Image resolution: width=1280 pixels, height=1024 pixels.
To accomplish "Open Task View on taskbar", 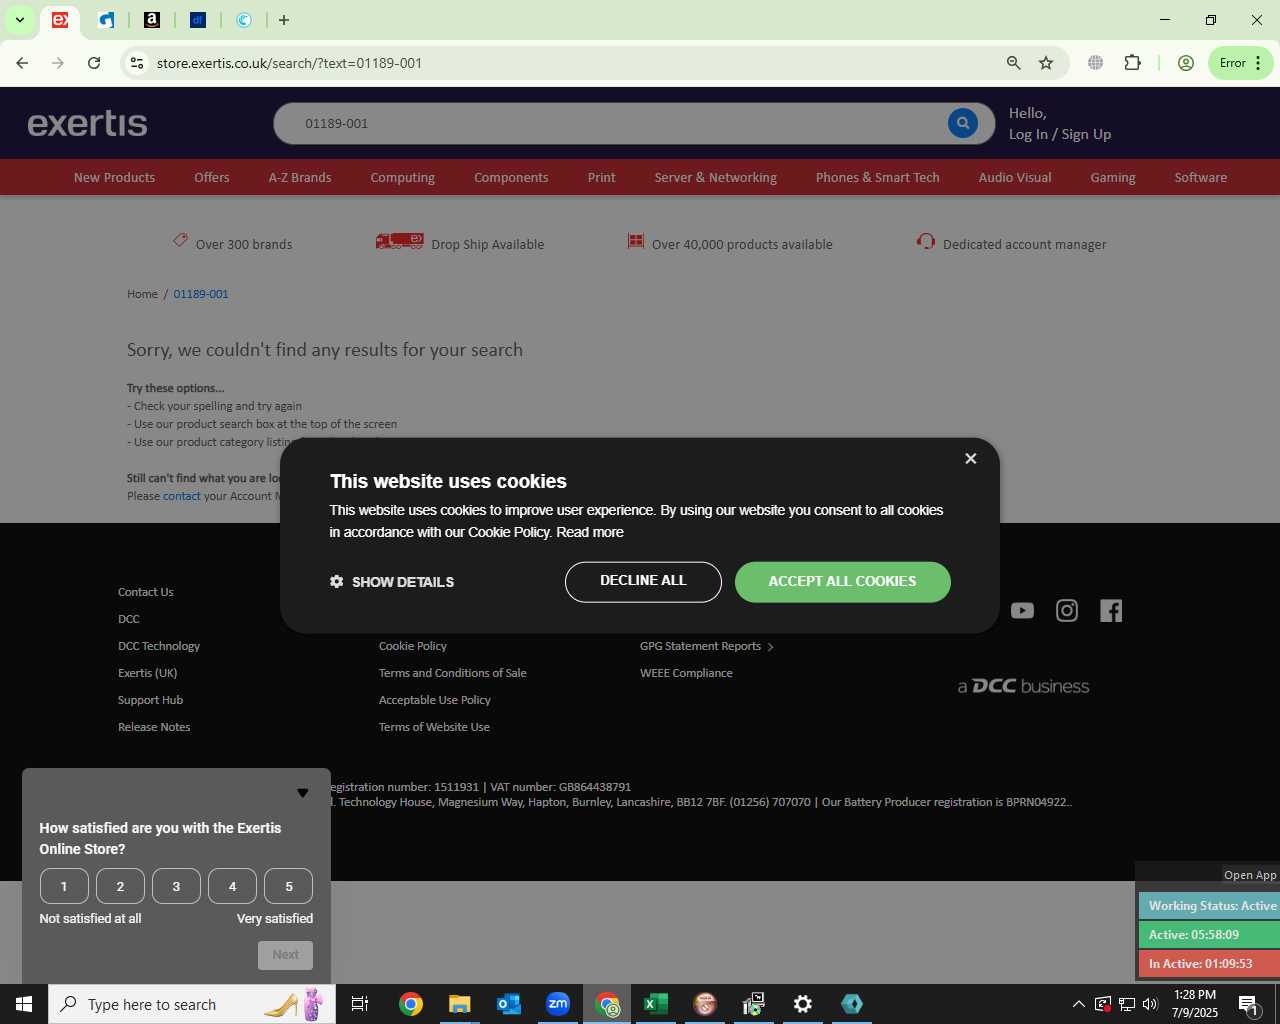I will (x=360, y=1004).
